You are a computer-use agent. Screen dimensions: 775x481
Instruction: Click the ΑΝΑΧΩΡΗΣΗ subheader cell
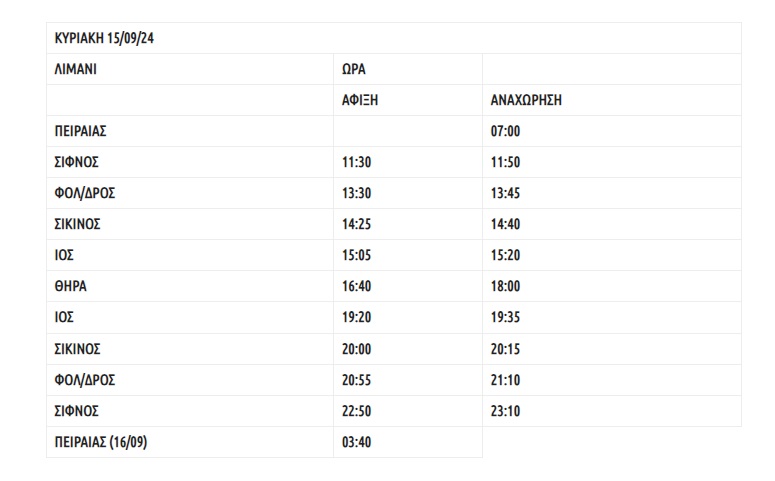pos(526,100)
